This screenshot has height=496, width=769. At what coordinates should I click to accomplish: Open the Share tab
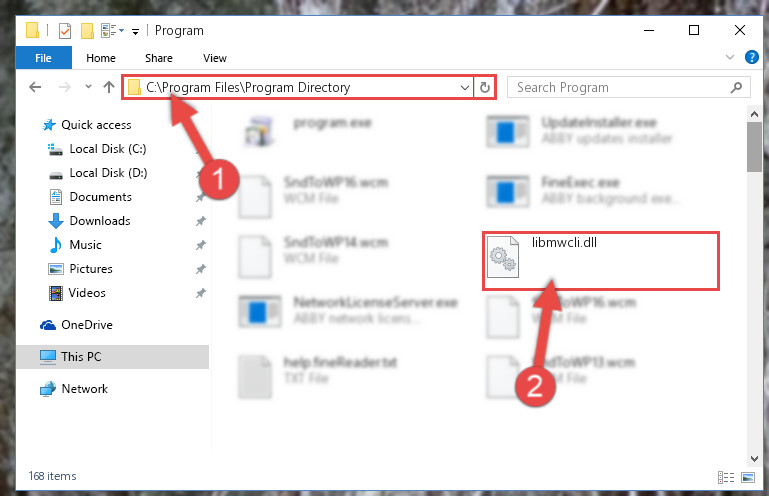158,58
